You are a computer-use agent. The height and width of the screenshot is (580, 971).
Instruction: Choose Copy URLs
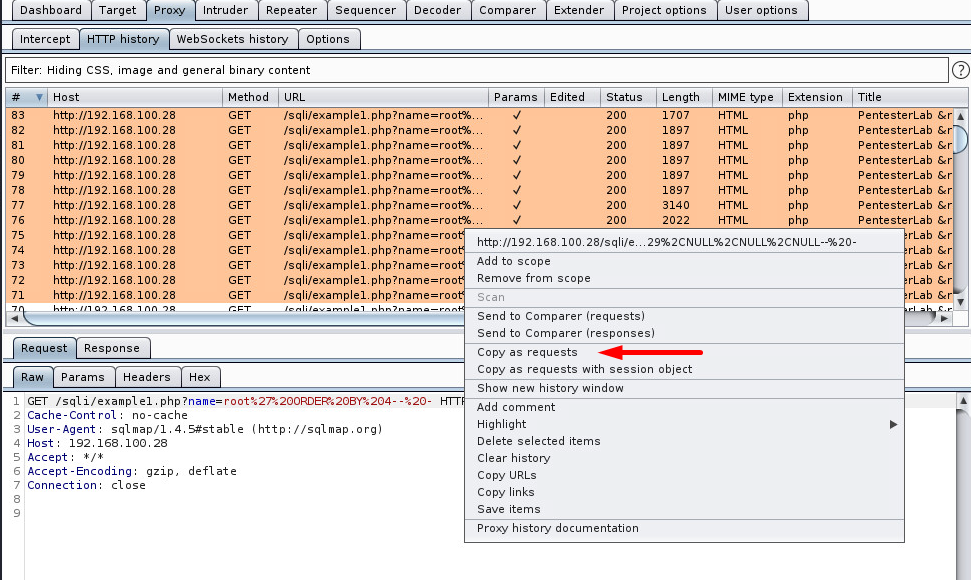tap(684, 475)
